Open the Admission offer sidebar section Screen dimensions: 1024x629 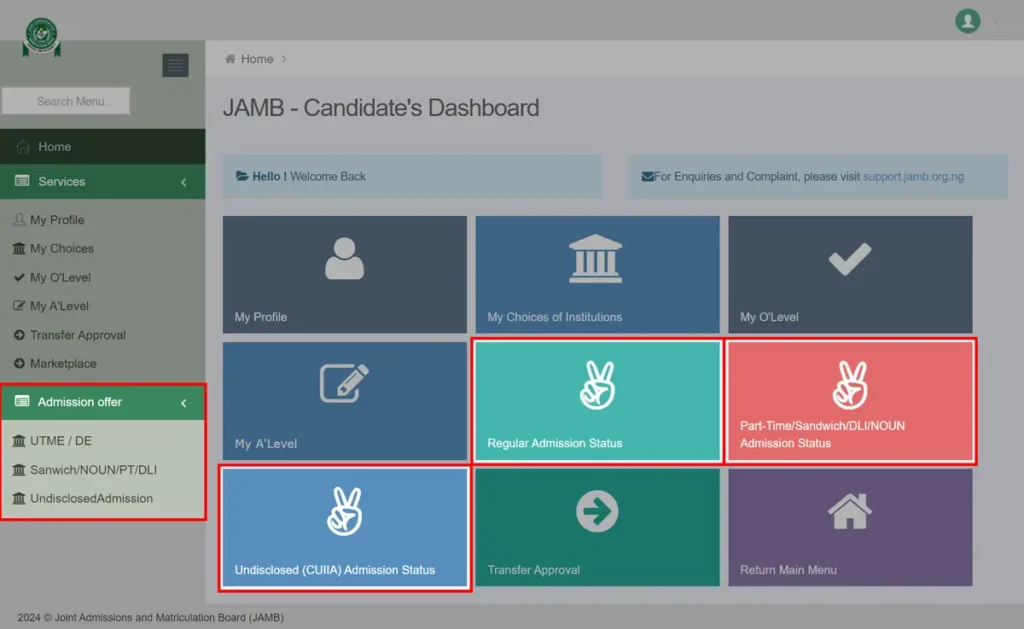point(103,402)
